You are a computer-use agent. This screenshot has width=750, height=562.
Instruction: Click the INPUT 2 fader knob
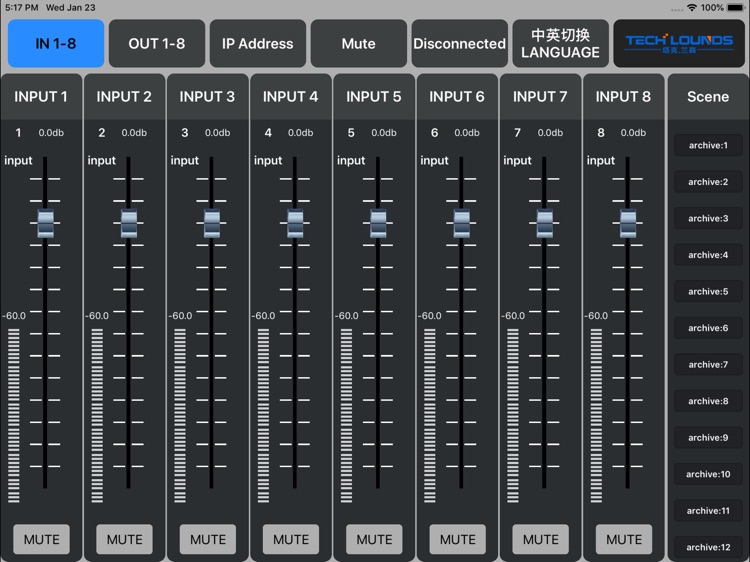(129, 223)
